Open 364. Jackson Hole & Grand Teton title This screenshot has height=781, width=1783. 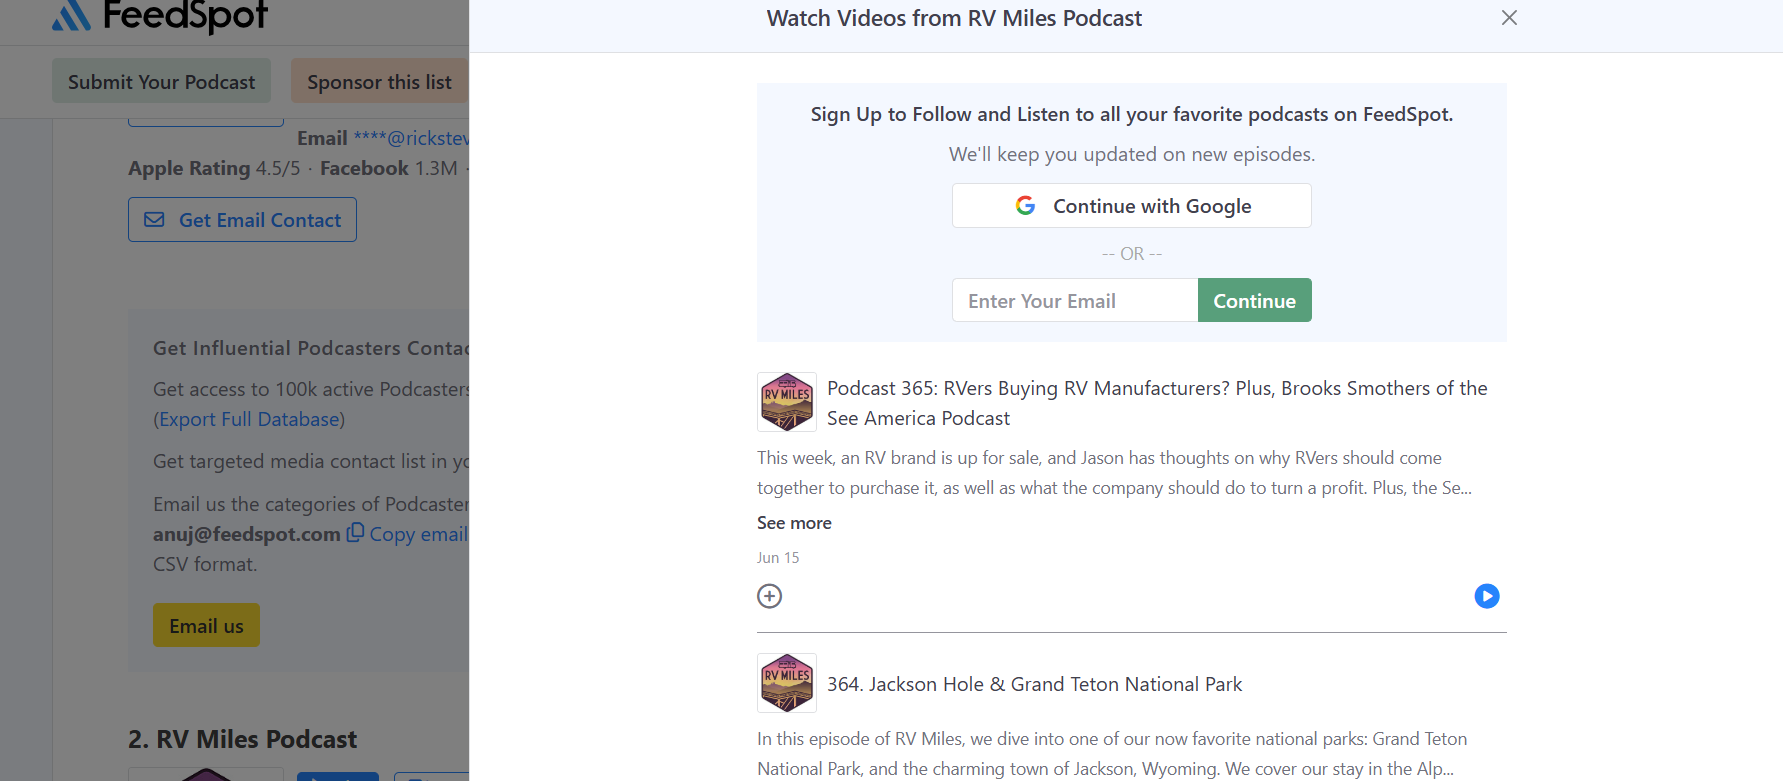(1034, 684)
